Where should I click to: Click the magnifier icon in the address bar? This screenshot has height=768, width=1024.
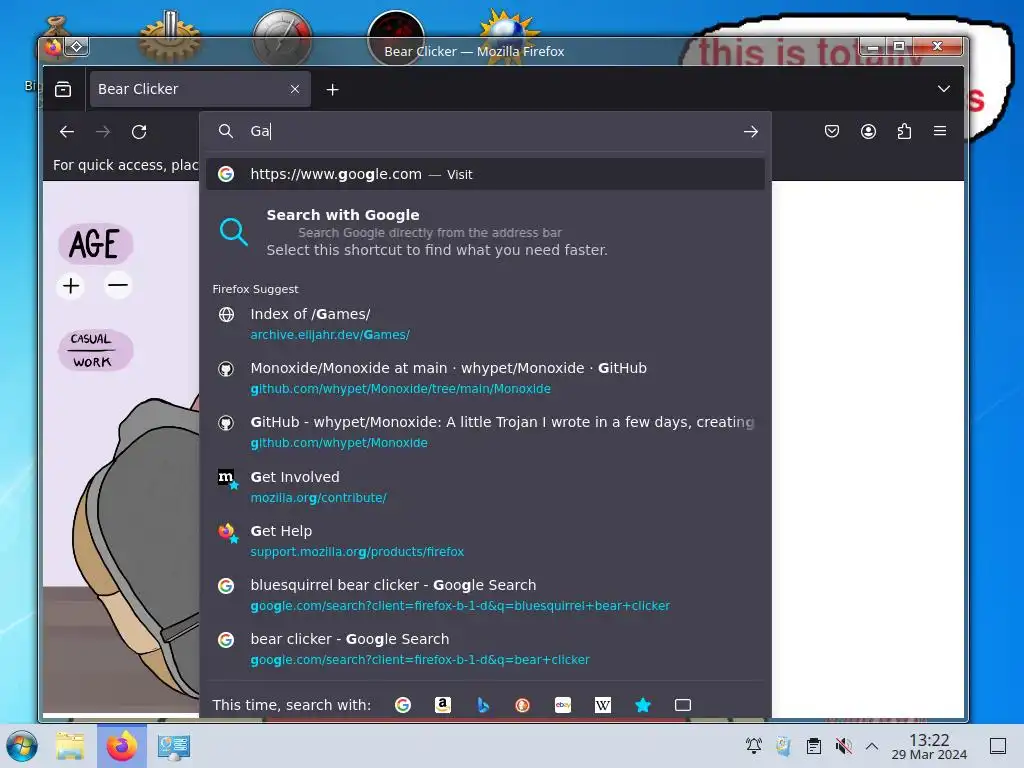coord(226,131)
